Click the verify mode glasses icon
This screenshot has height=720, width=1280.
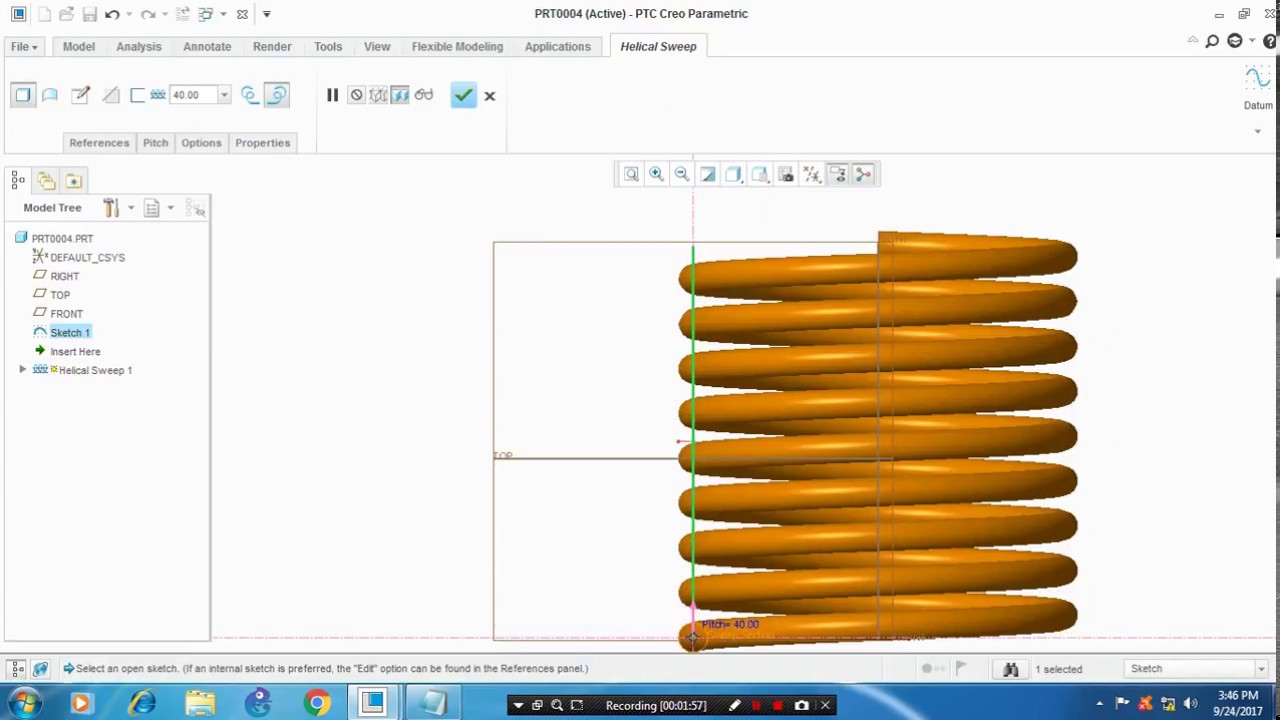pyautogui.click(x=424, y=95)
